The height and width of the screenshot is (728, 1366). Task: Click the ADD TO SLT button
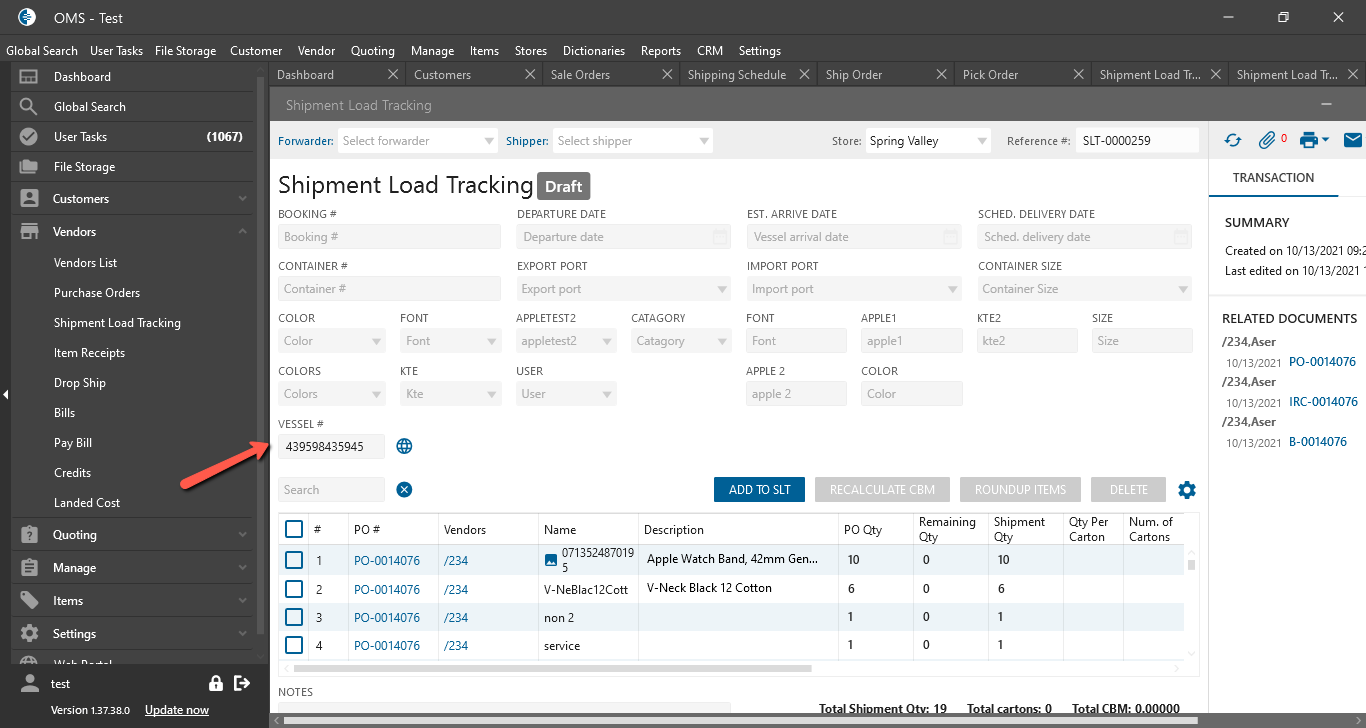pos(759,490)
